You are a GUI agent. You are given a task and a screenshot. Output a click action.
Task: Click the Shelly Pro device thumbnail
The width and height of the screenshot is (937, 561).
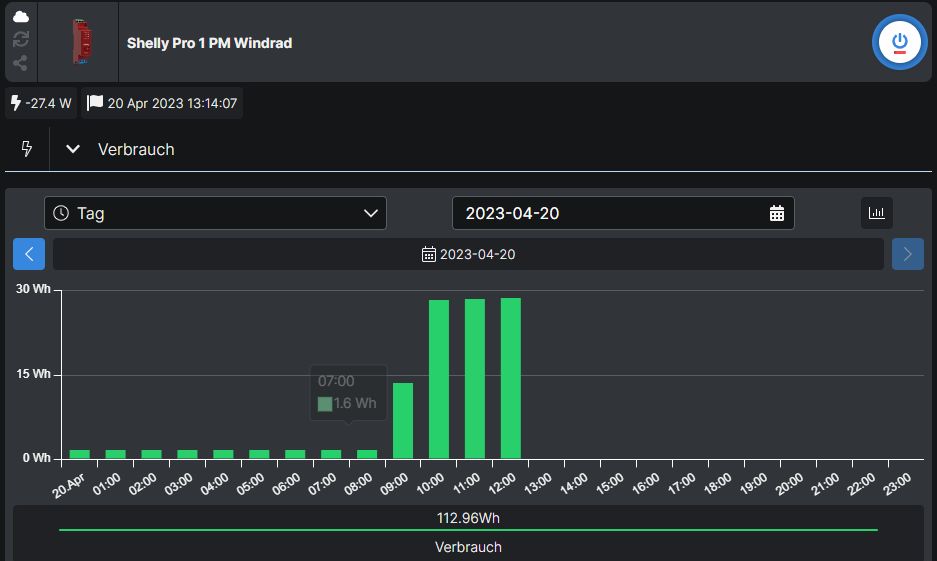pos(78,42)
